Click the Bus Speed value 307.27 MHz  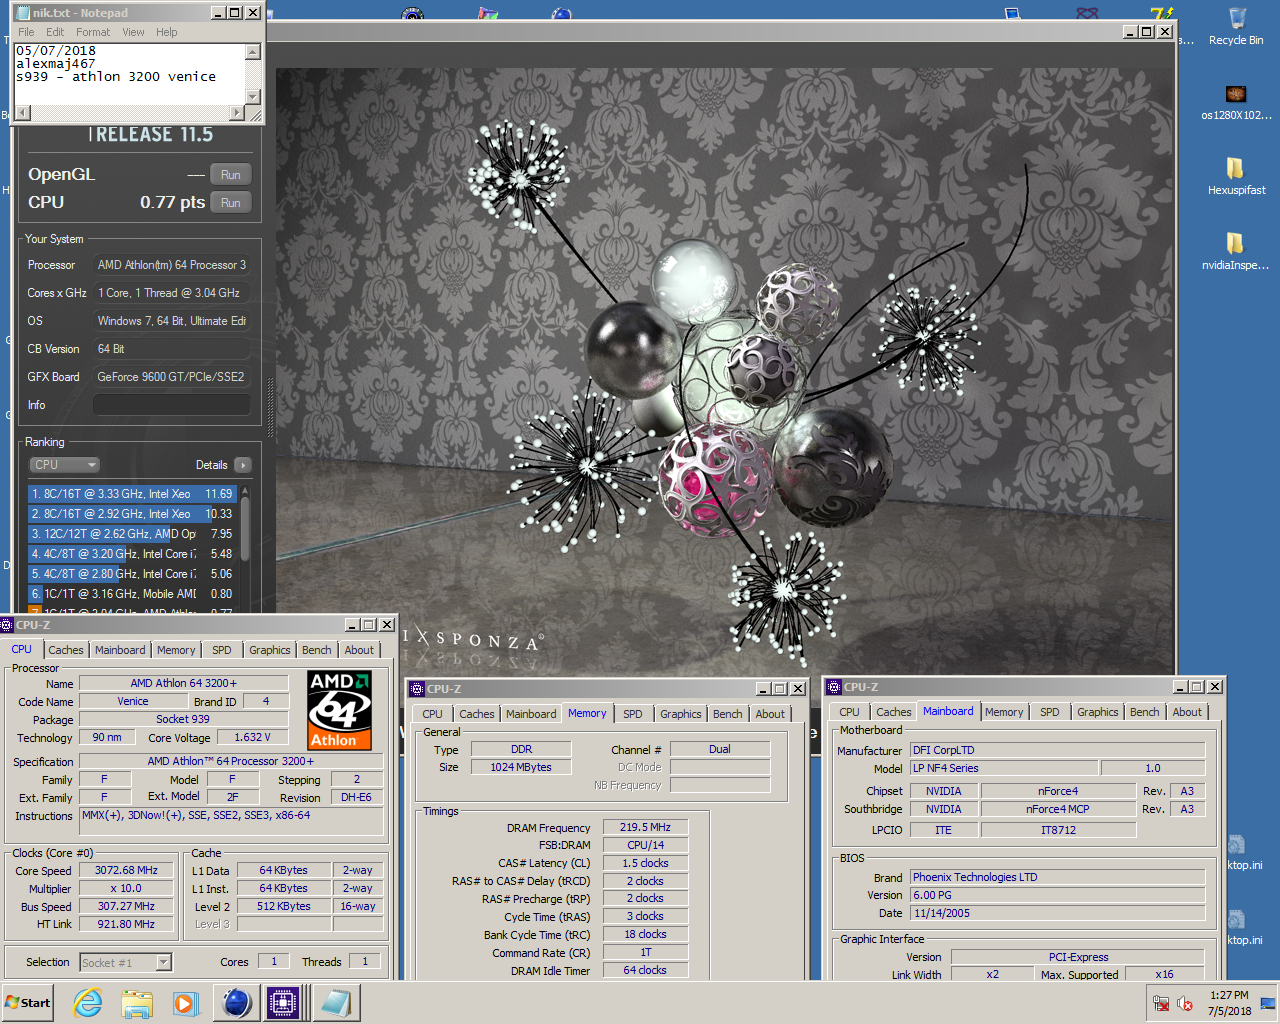[x=127, y=907]
